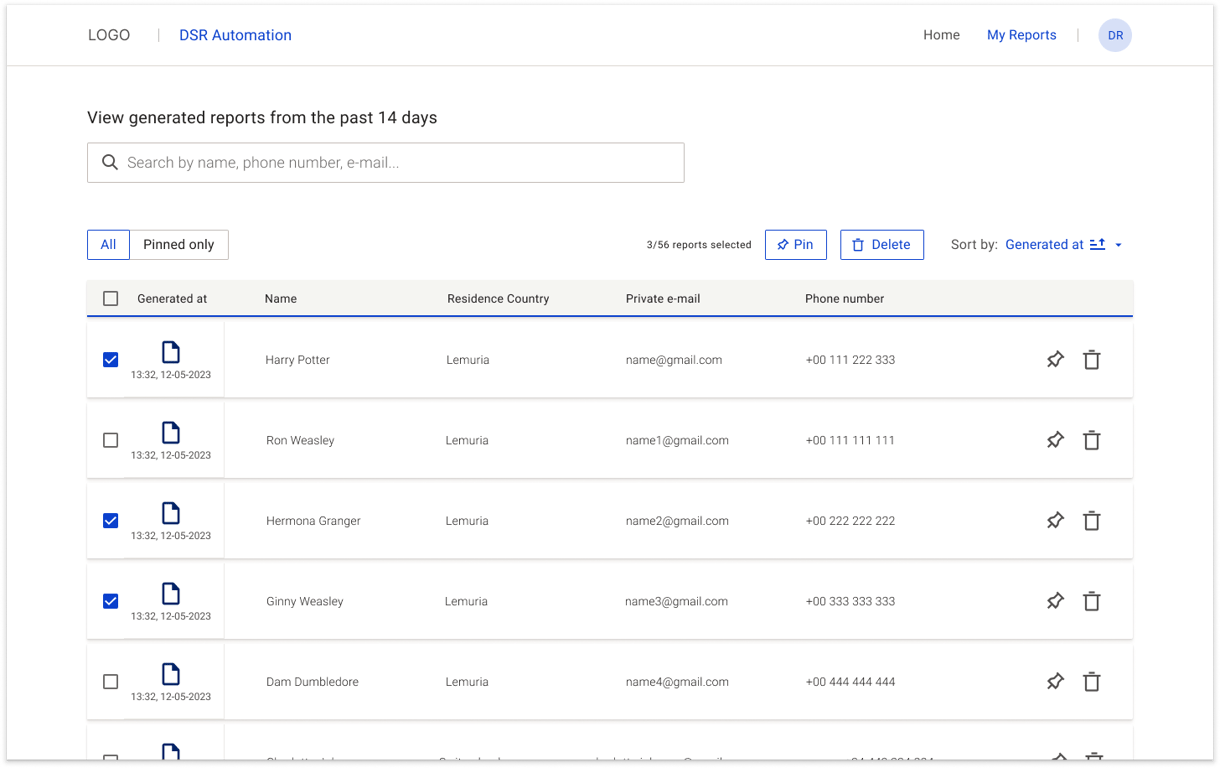The image size is (1220, 768).
Task: Click the Delete button for selected reports
Action: tap(881, 245)
